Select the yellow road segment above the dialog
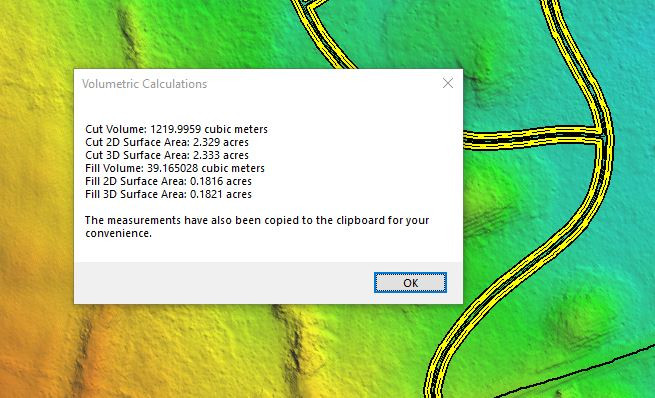This screenshot has width=655, height=398. pos(324,33)
